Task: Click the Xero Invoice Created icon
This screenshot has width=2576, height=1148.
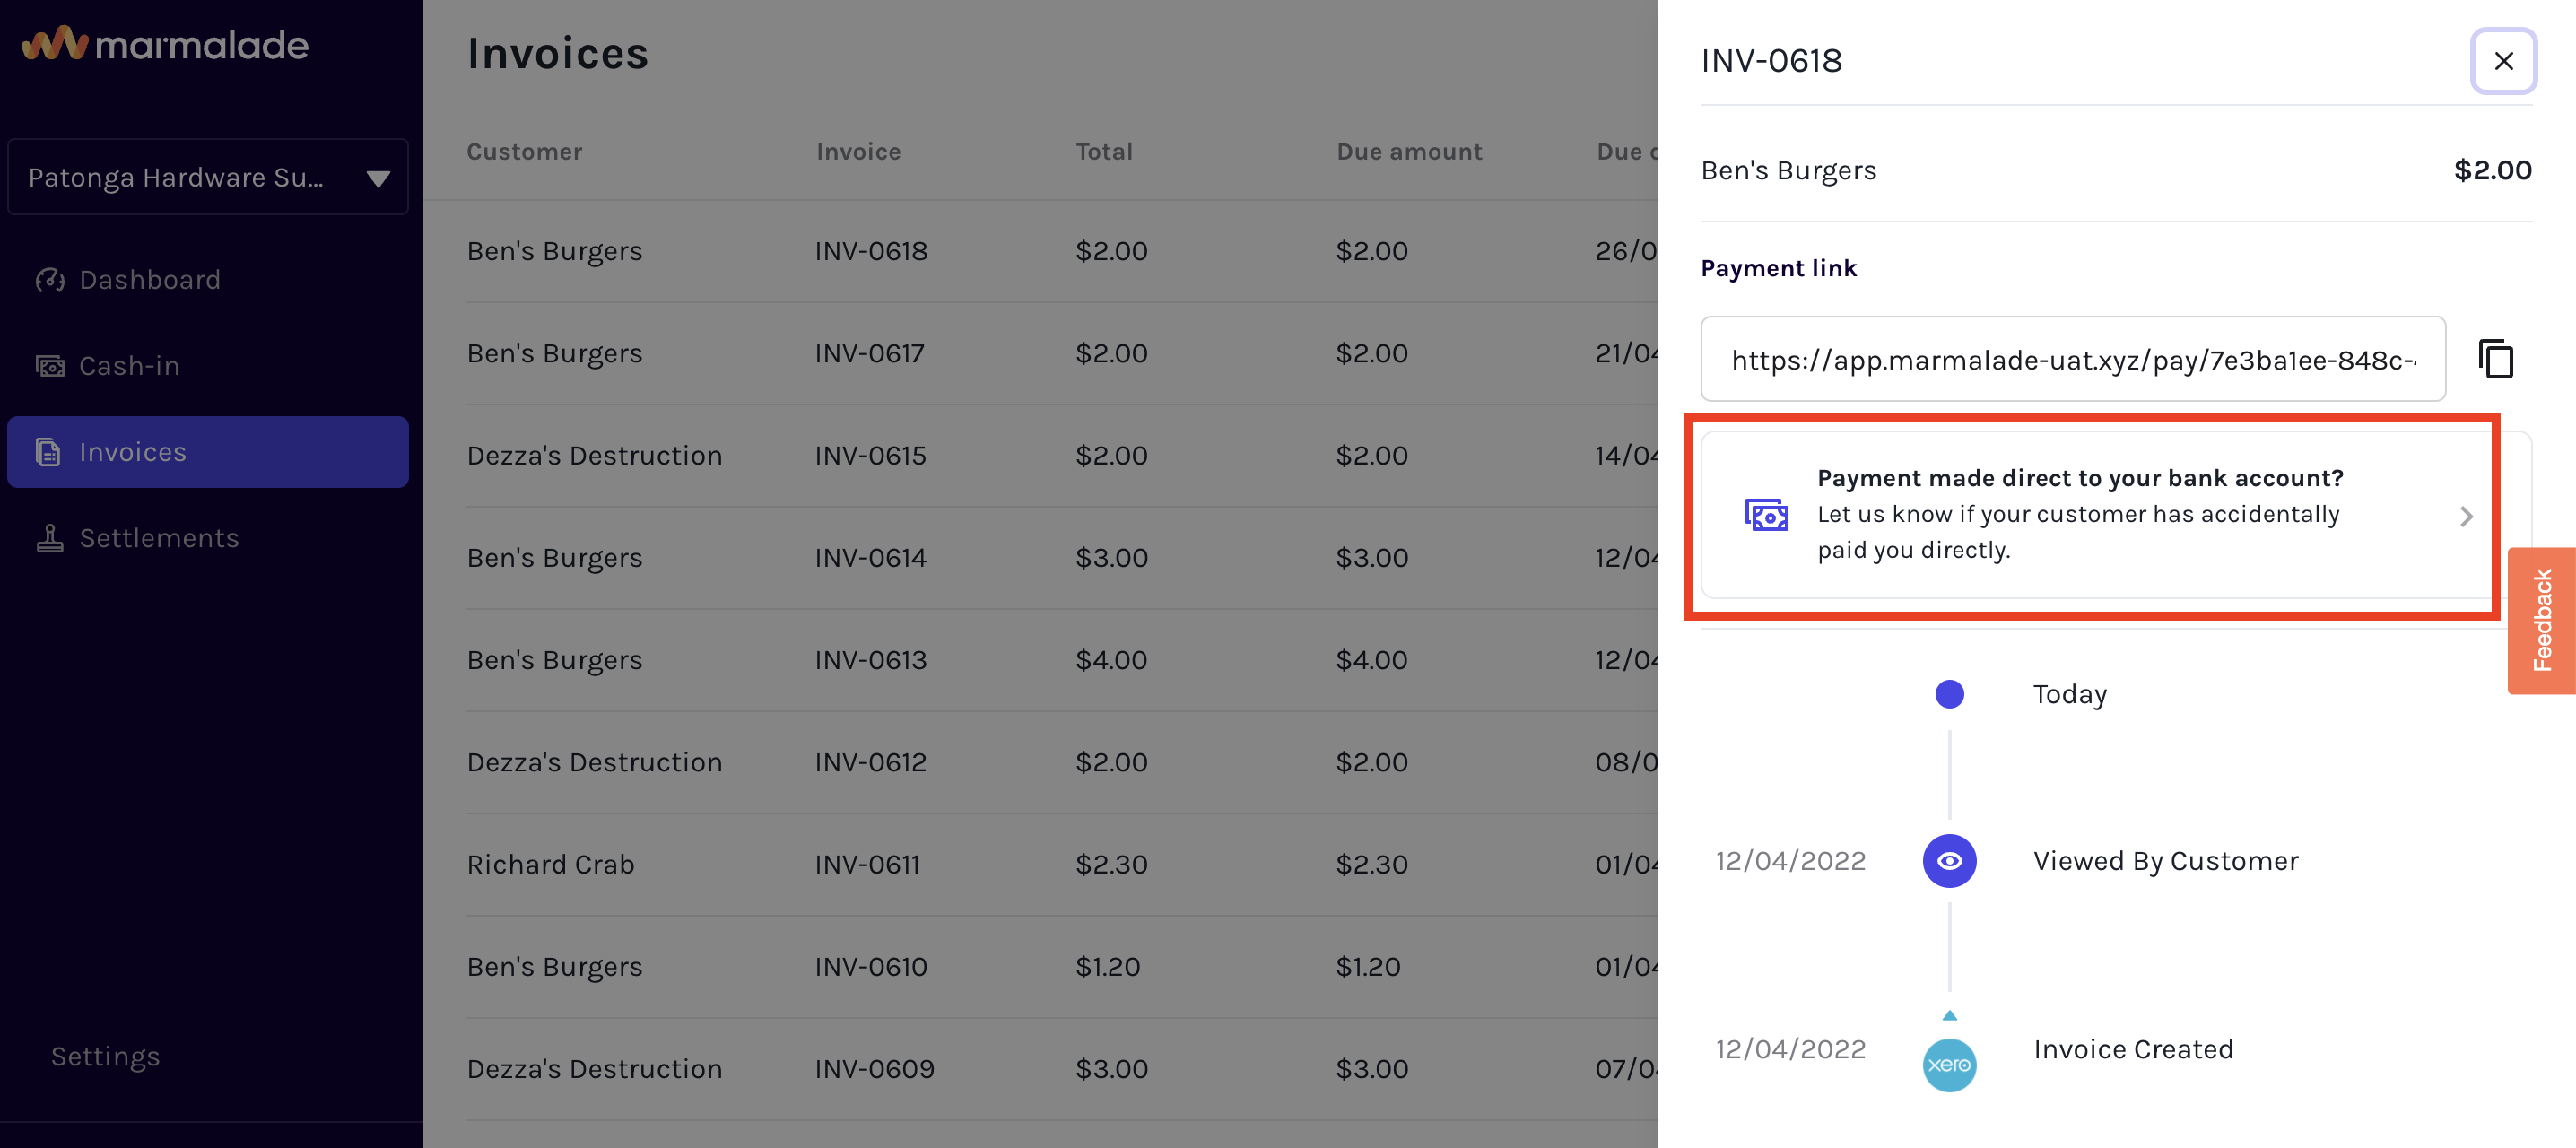Action: (1948, 1064)
